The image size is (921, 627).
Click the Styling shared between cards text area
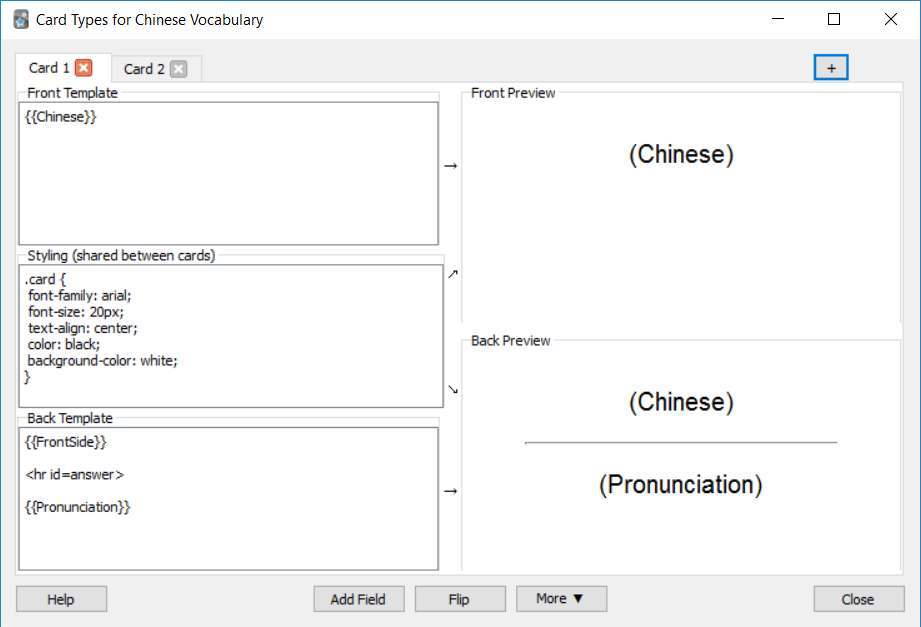(230, 330)
